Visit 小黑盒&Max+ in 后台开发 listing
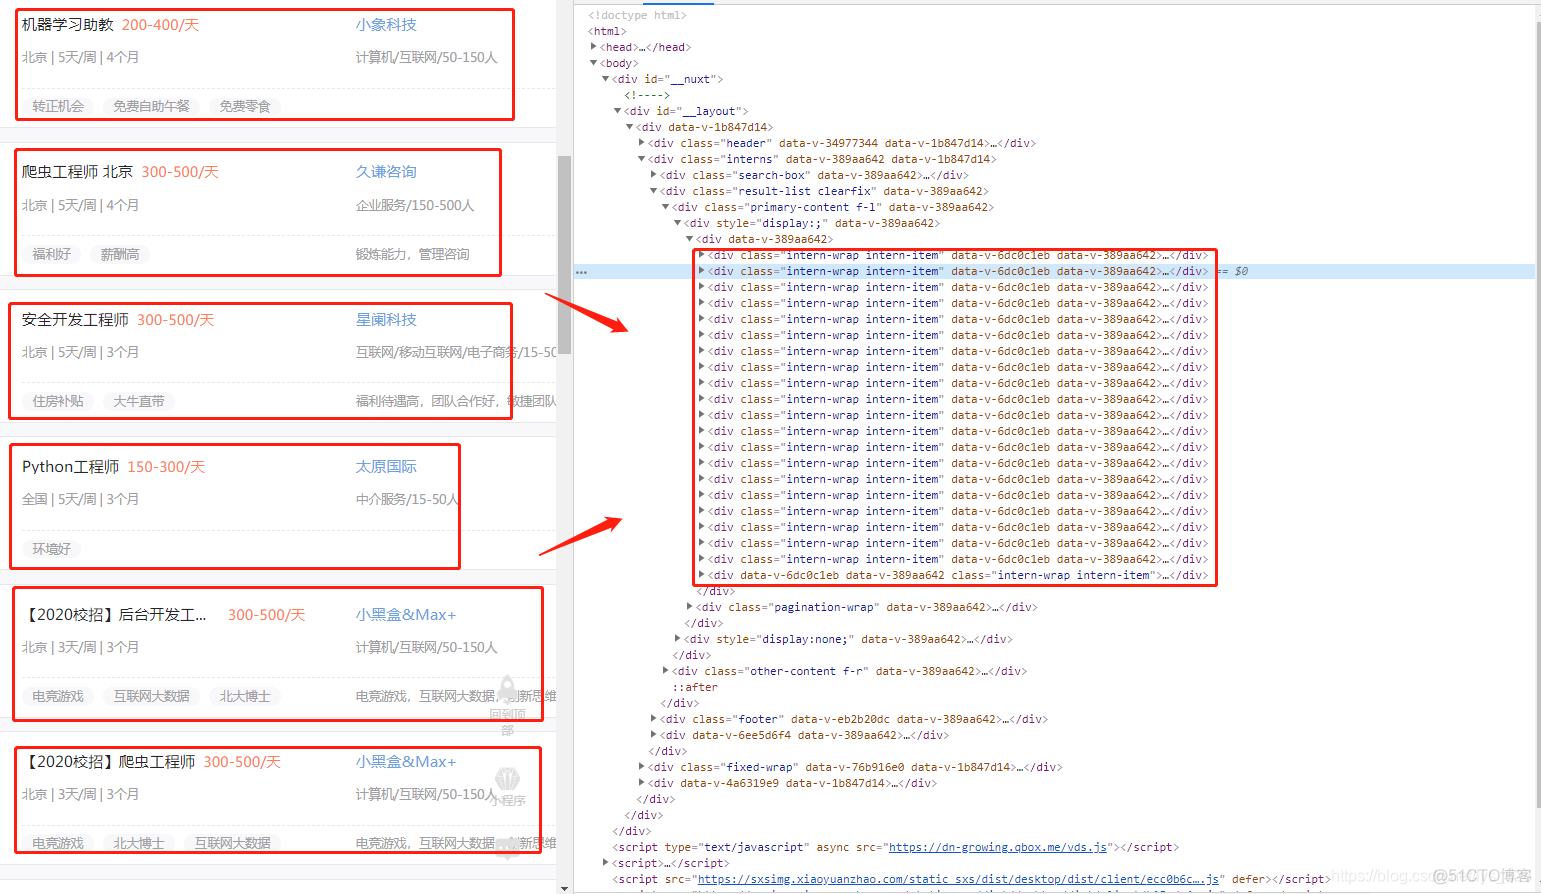The height and width of the screenshot is (894, 1541). tap(406, 615)
